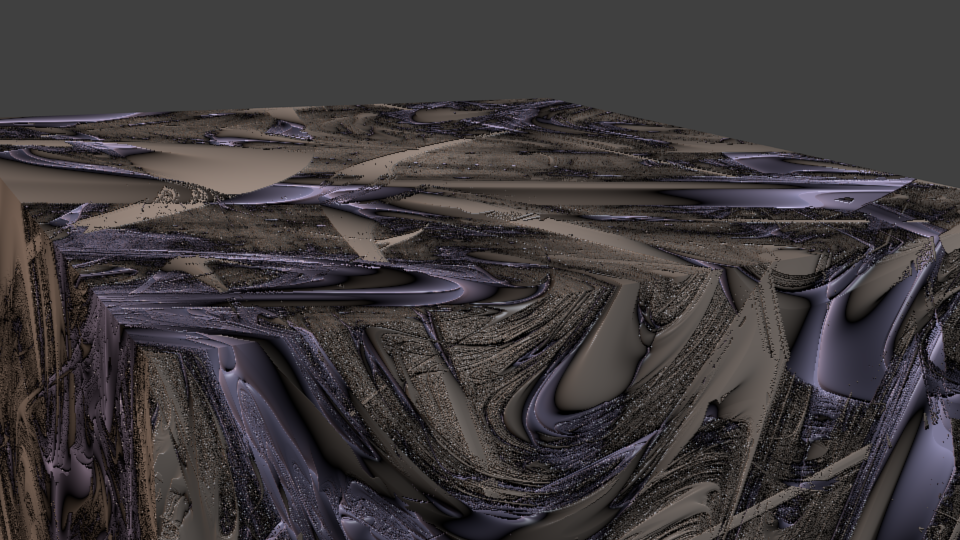
Task: Click the tan strip along the far left edge
Action: pyautogui.click(x=12, y=300)
